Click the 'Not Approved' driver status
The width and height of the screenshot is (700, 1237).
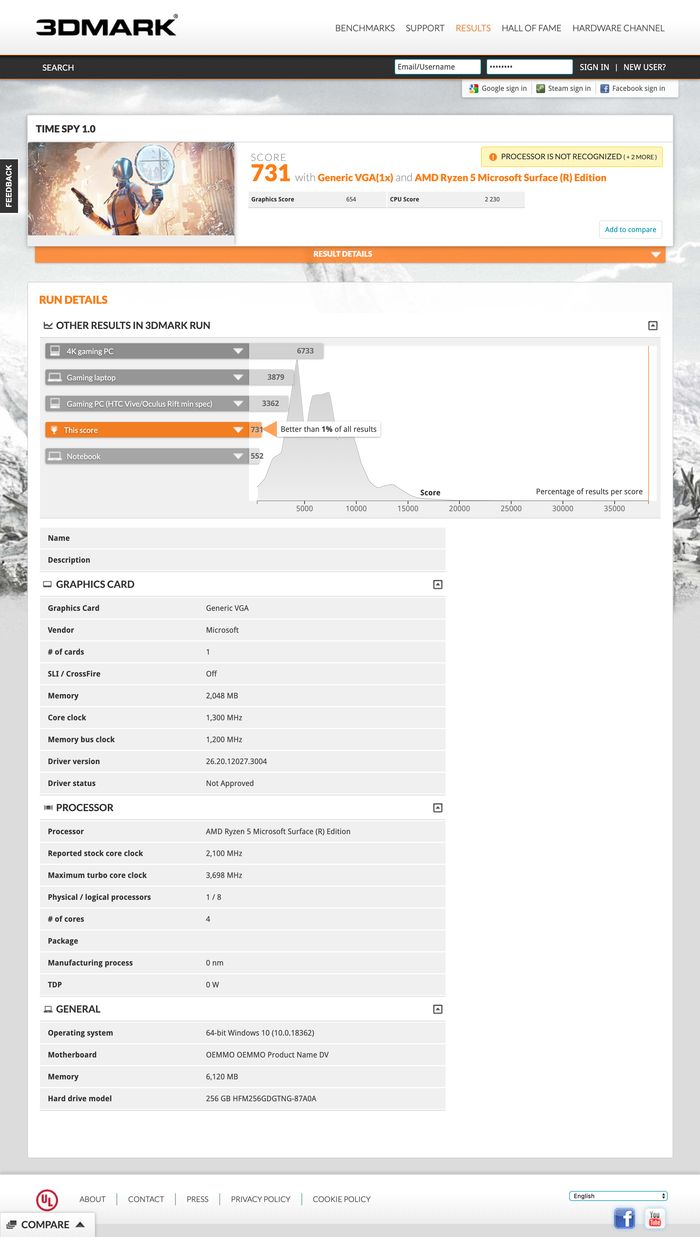point(230,784)
